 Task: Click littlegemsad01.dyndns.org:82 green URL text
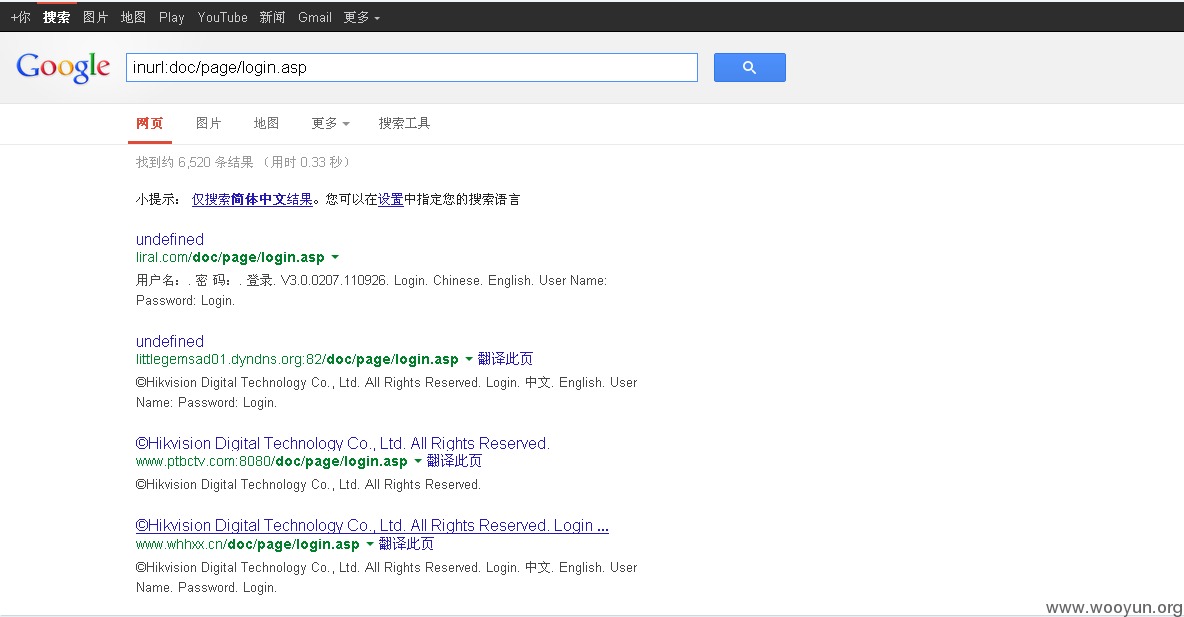tap(298, 359)
